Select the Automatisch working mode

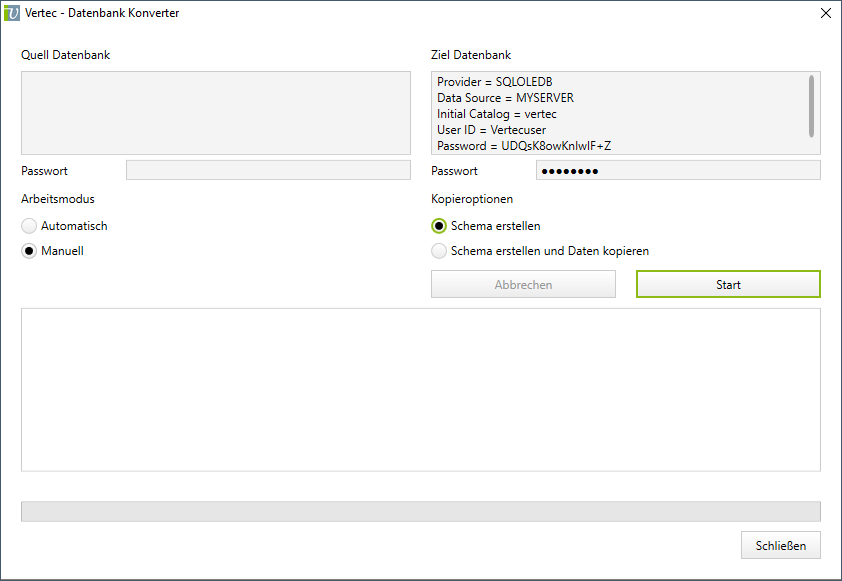tap(30, 226)
